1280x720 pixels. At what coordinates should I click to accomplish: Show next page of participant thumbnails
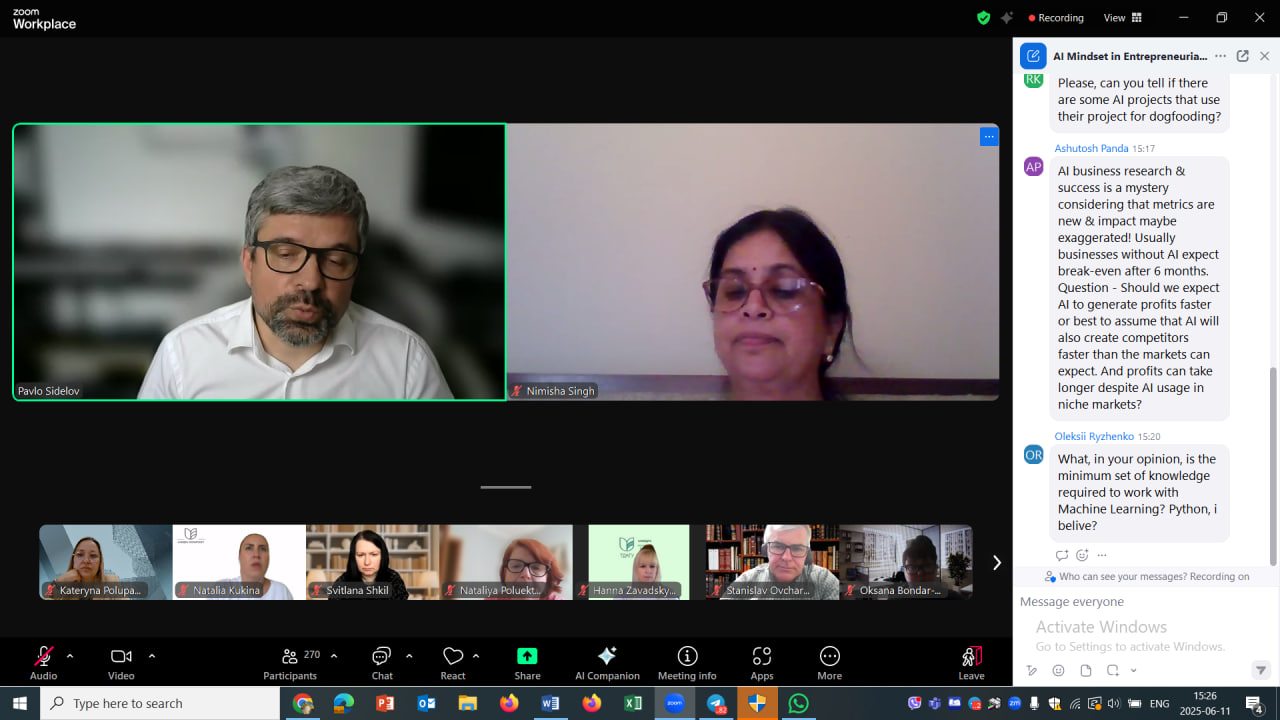pyautogui.click(x=996, y=562)
